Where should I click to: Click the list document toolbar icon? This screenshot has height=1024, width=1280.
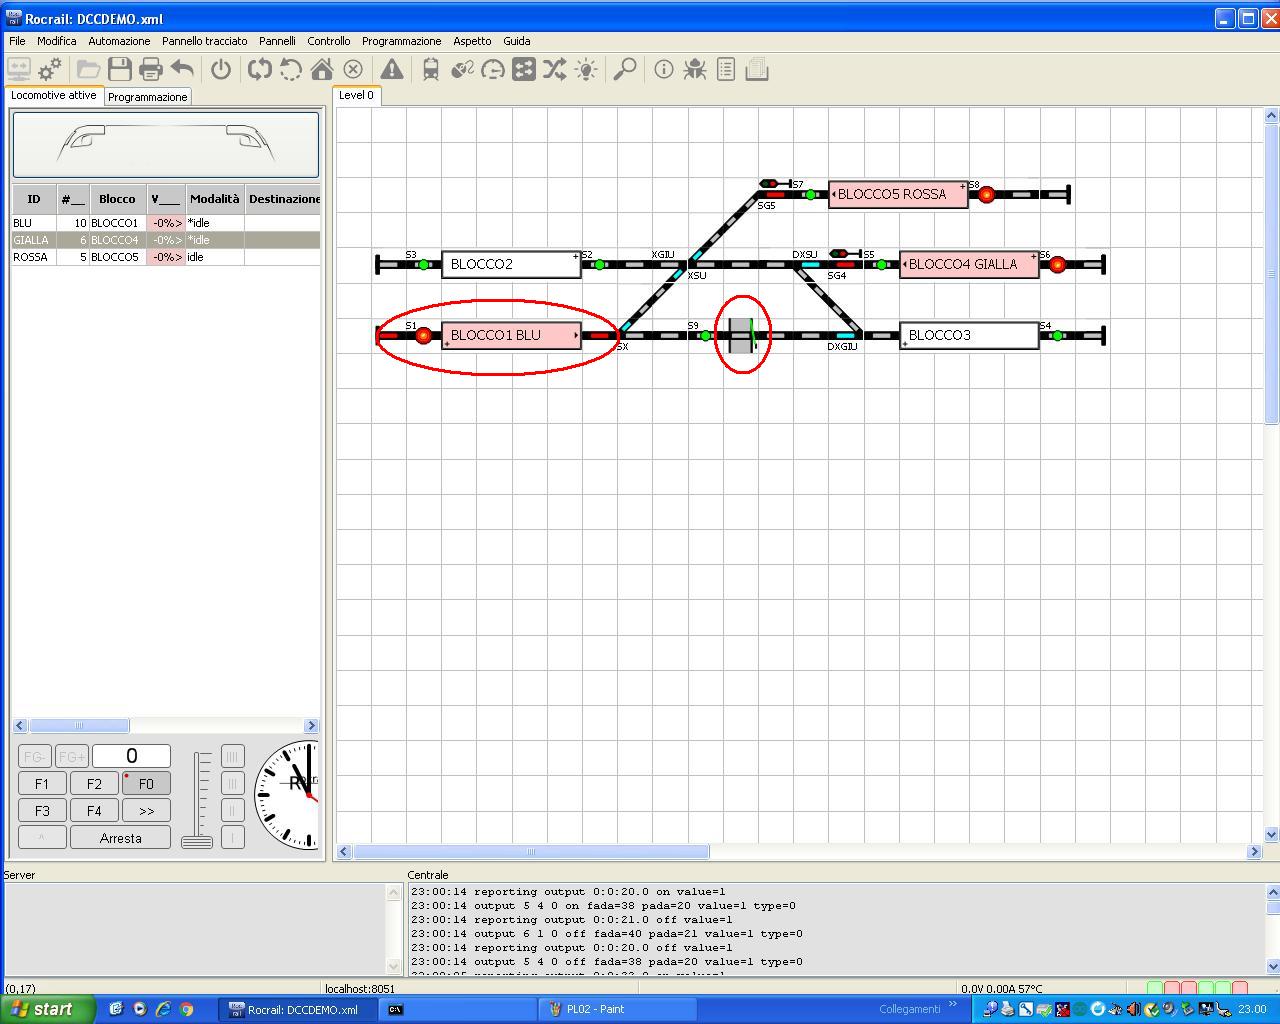click(x=726, y=69)
